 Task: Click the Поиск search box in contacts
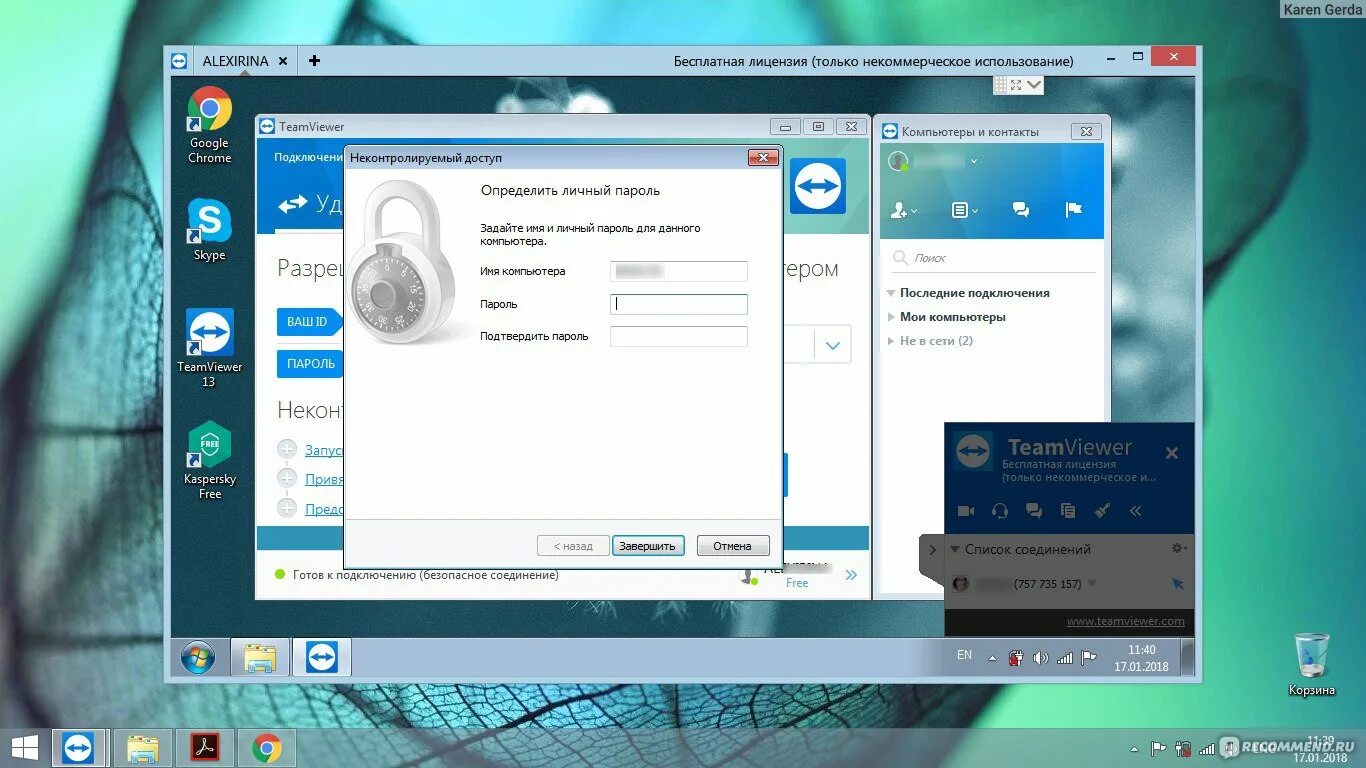(x=993, y=258)
